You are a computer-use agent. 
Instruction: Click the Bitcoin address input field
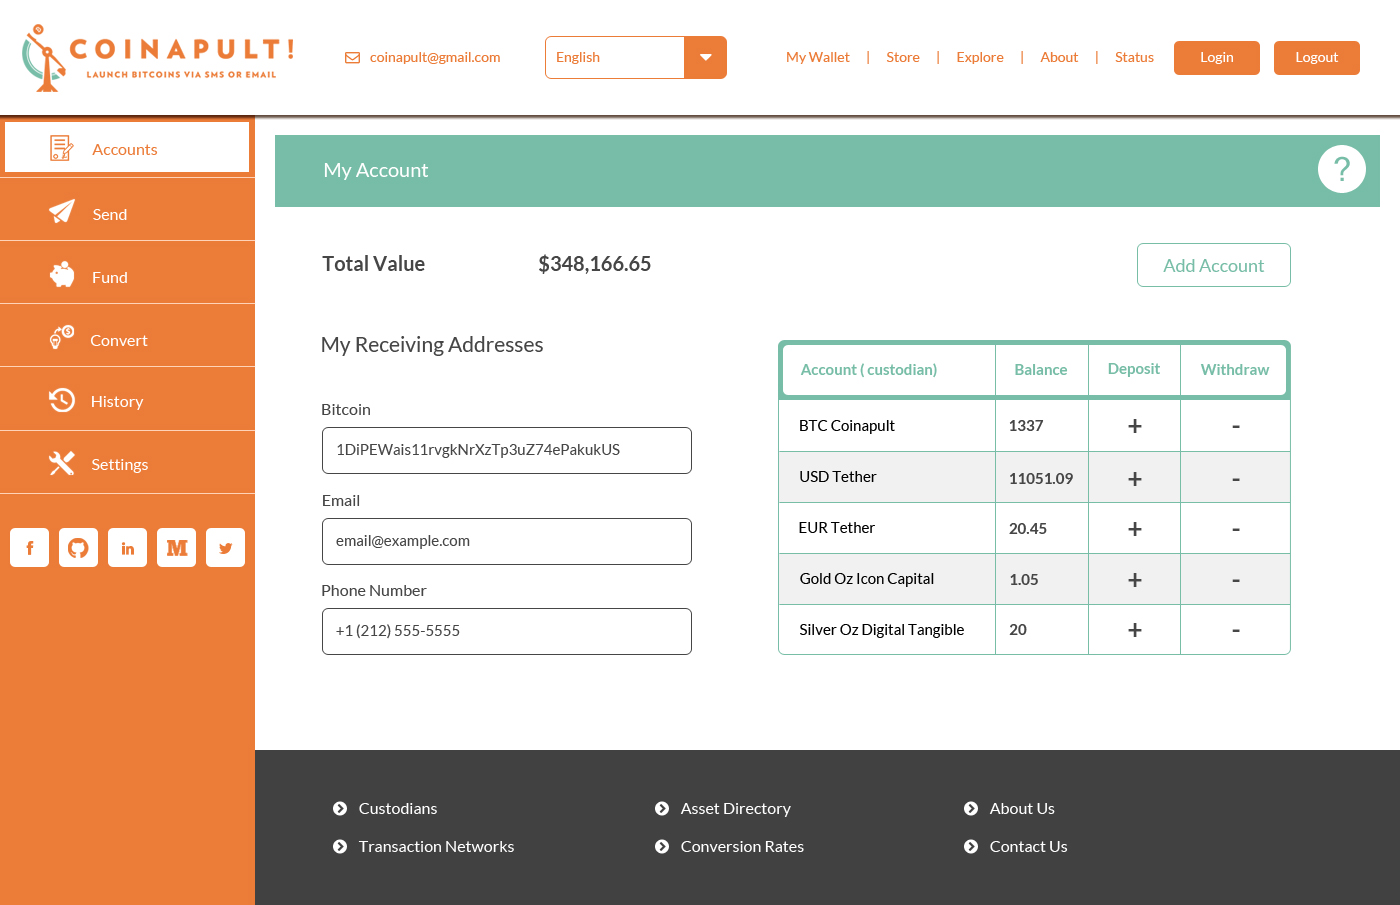point(507,450)
